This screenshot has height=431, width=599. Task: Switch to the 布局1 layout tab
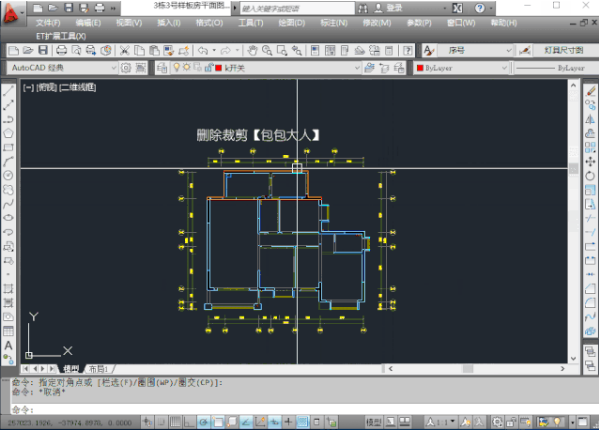98,369
